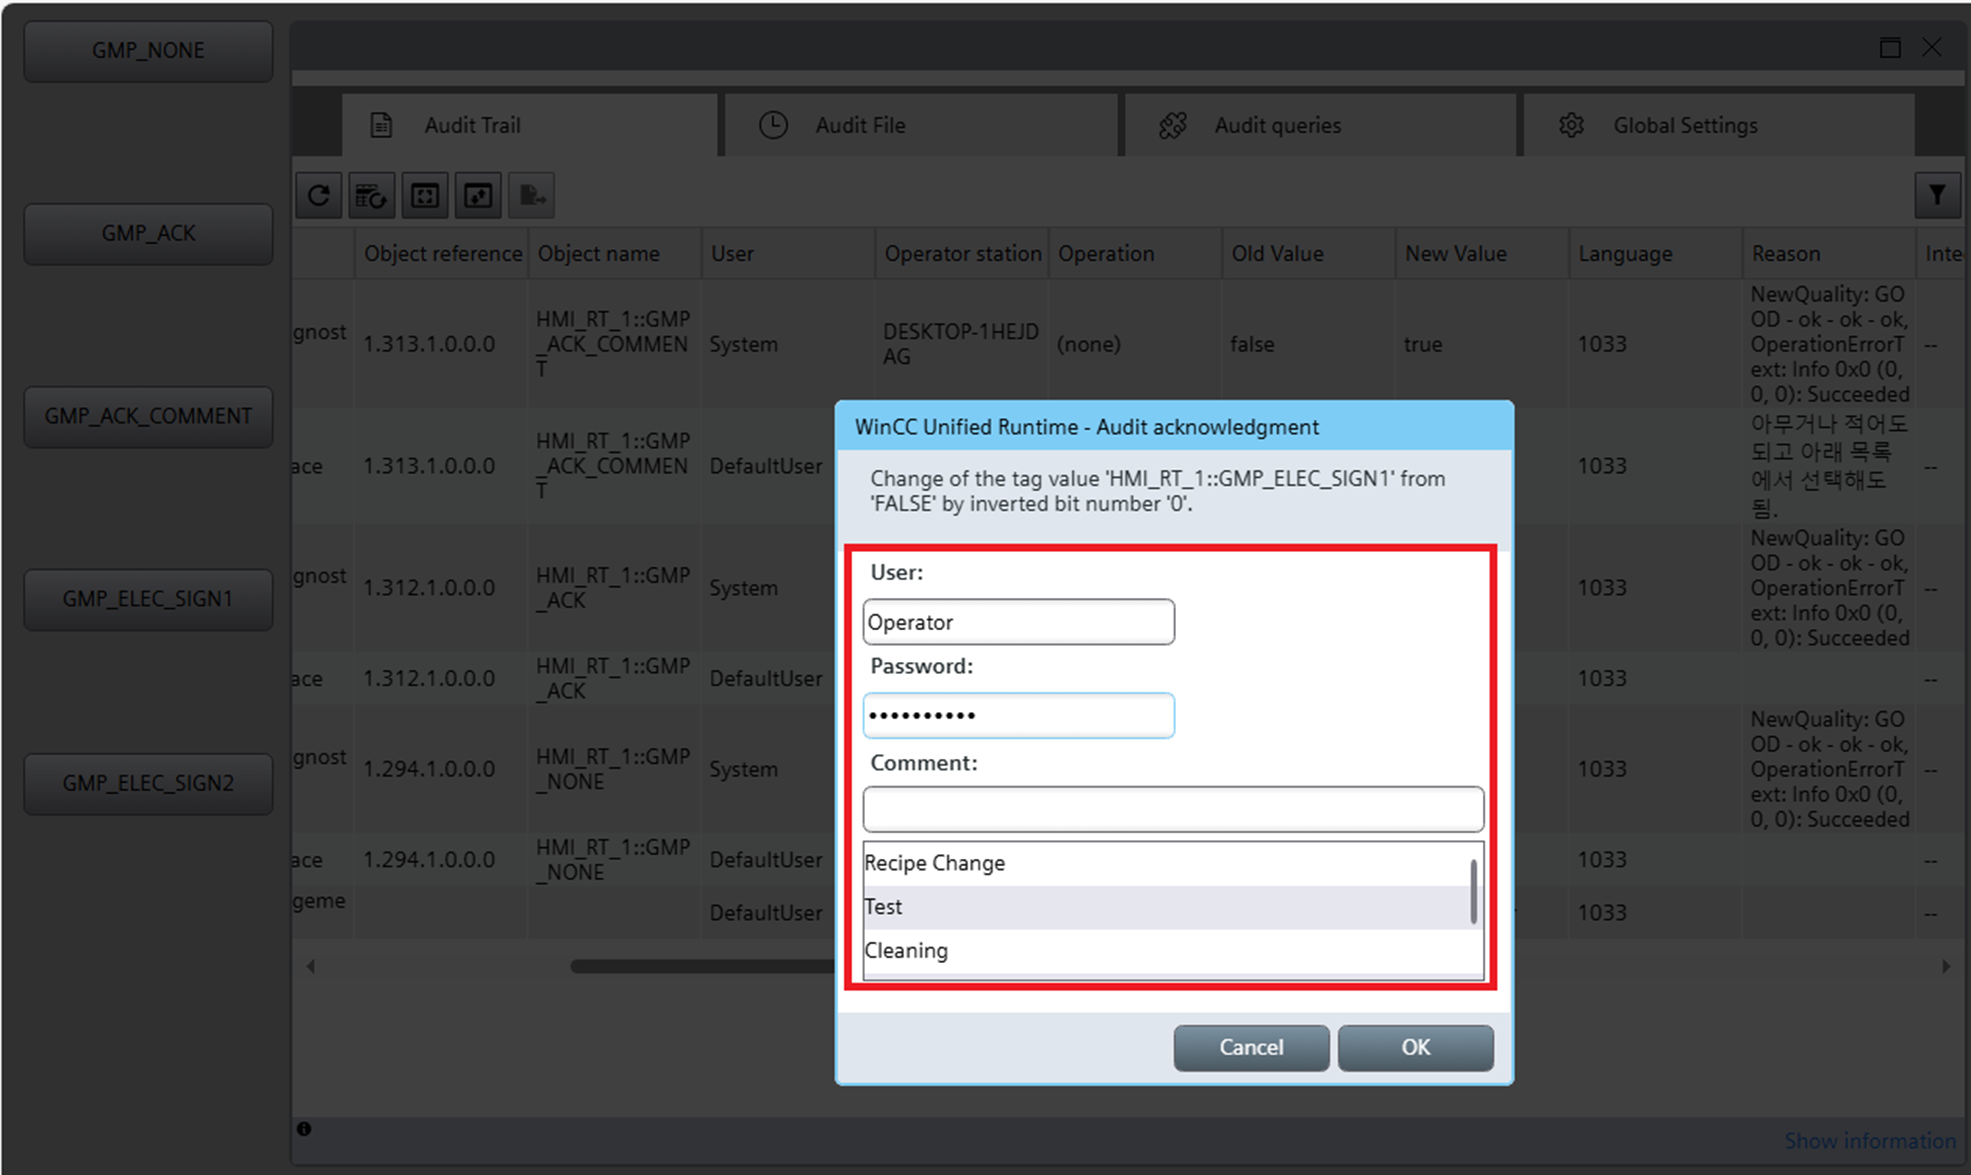Click the left arrow of the horizontal scrollbar
Viewport: 1971px width, 1175px height.
[311, 966]
